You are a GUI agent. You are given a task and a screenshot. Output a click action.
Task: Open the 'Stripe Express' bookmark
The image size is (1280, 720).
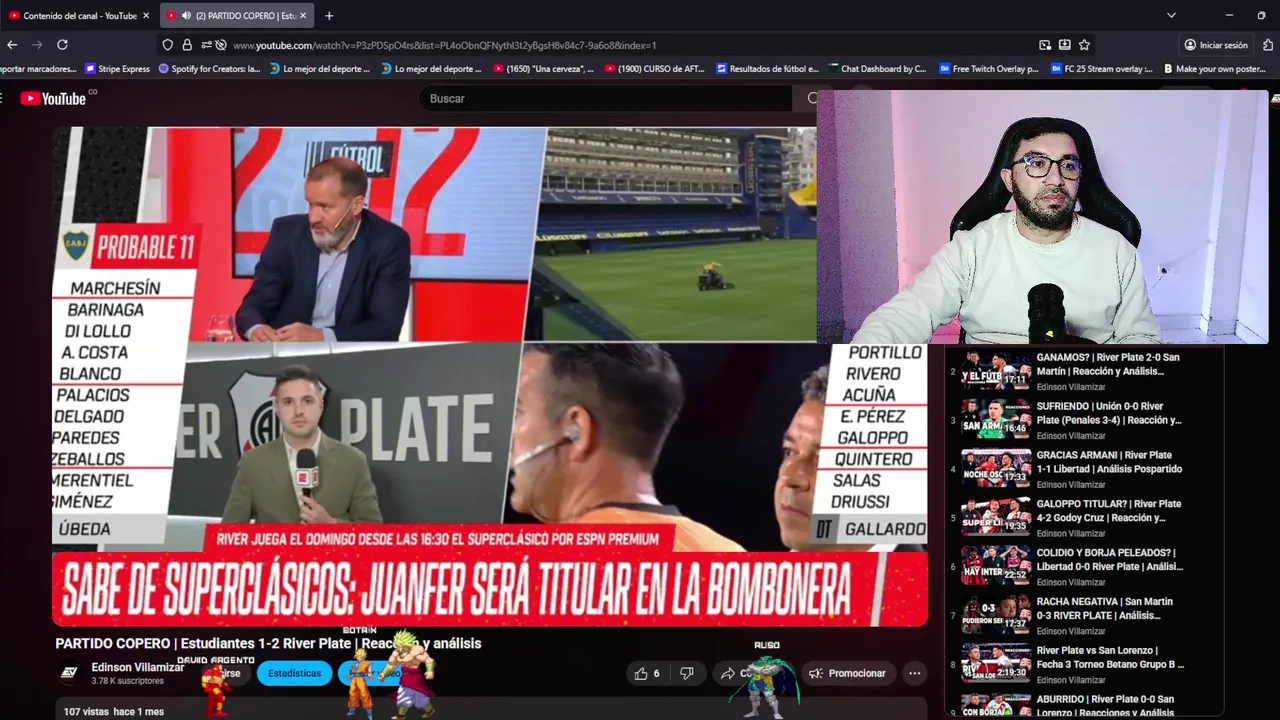[118, 69]
